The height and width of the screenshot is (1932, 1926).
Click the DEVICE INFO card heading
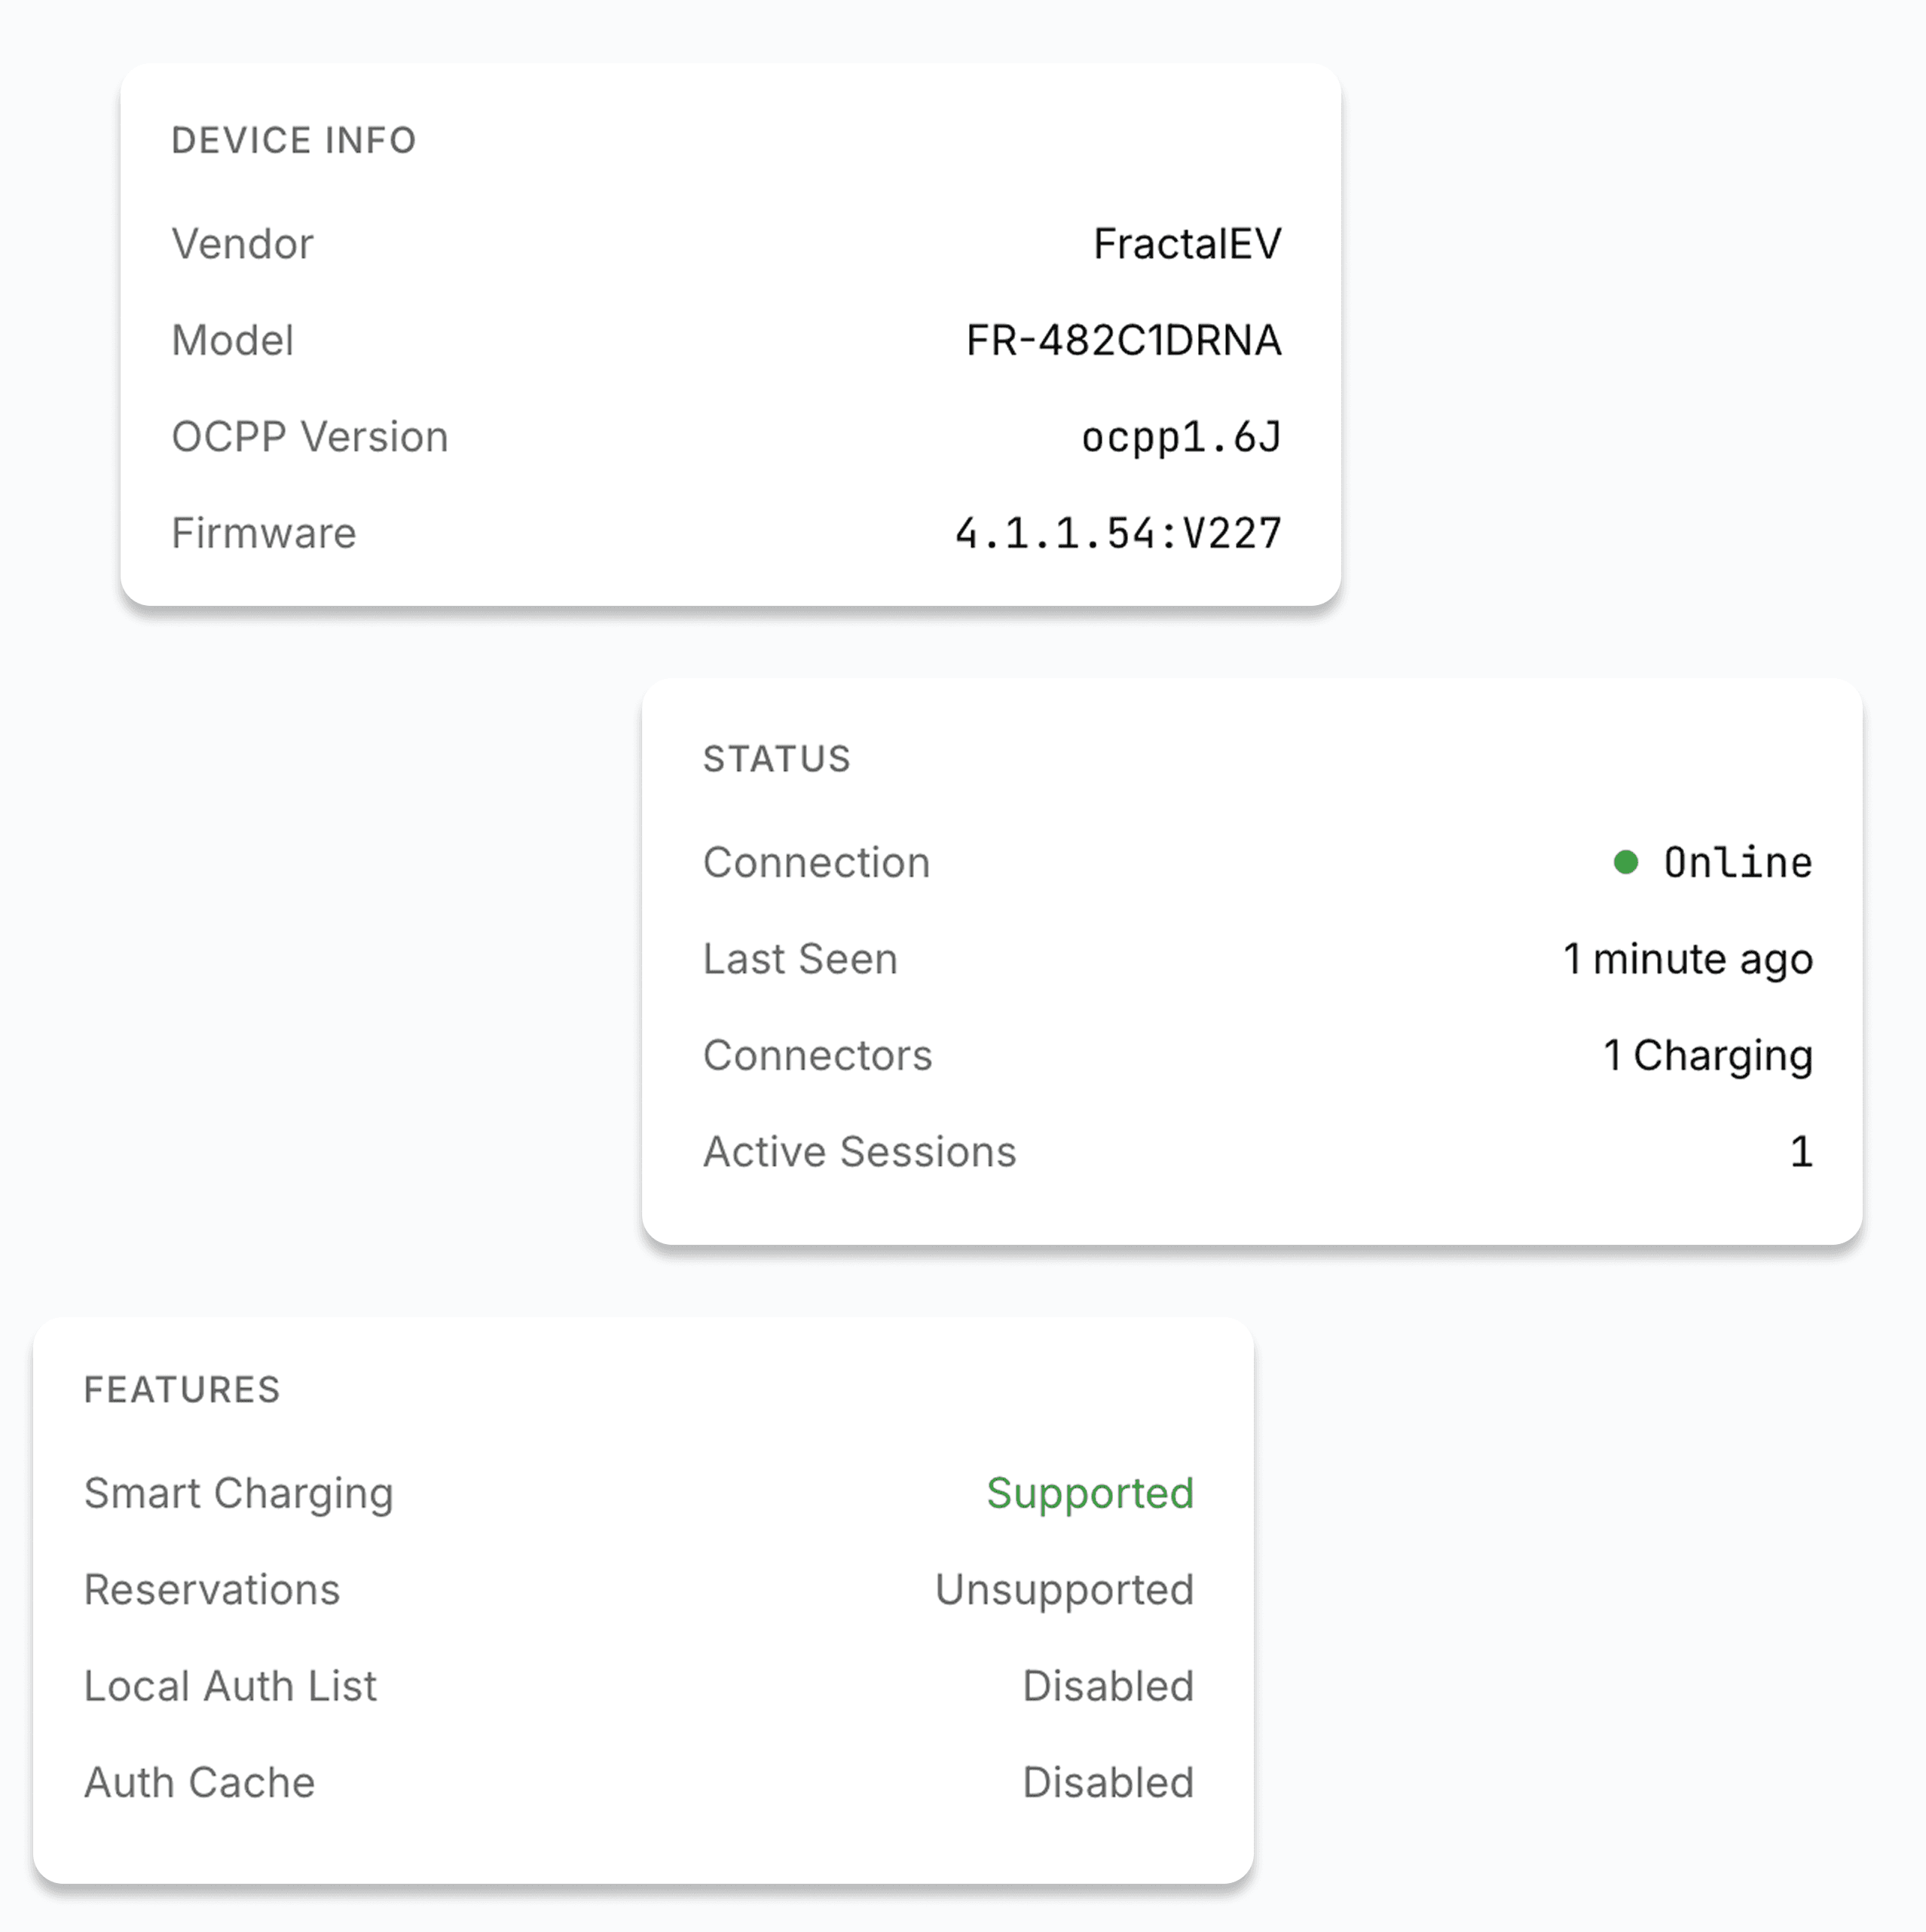294,141
